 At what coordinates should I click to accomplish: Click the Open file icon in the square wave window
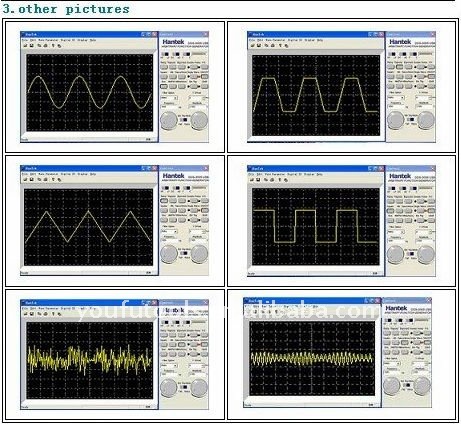tap(252, 180)
